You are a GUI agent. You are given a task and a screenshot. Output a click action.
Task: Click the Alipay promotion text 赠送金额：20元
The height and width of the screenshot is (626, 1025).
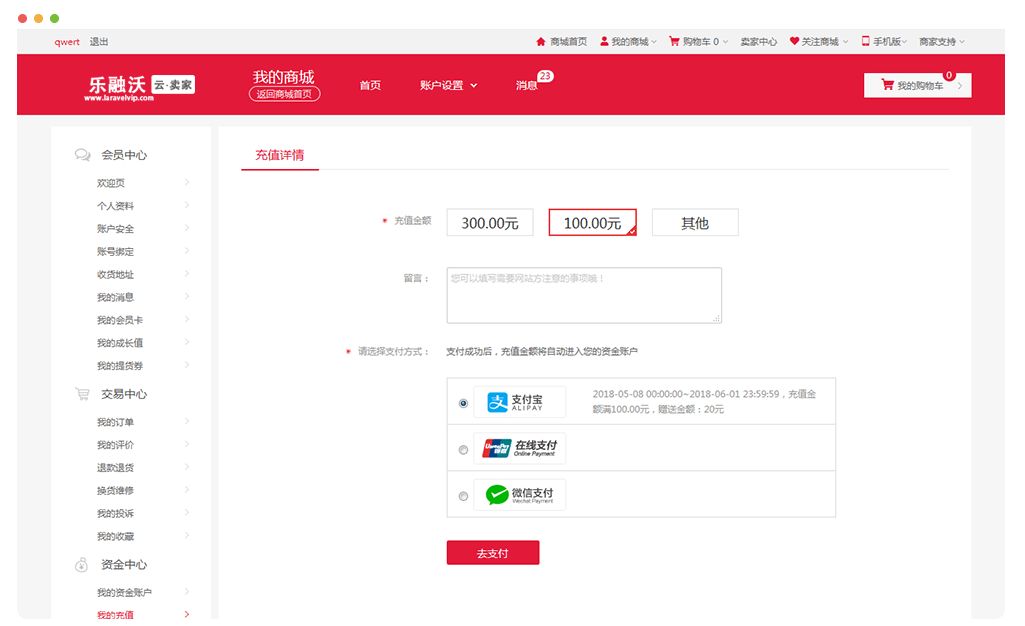coord(691,410)
